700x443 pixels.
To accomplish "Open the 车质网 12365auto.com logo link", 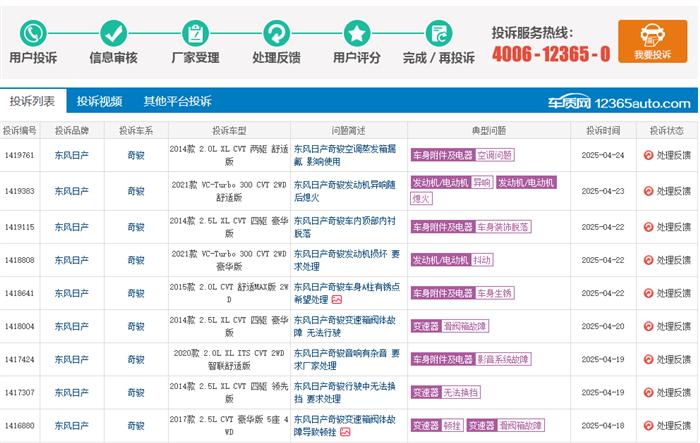I will [x=619, y=103].
